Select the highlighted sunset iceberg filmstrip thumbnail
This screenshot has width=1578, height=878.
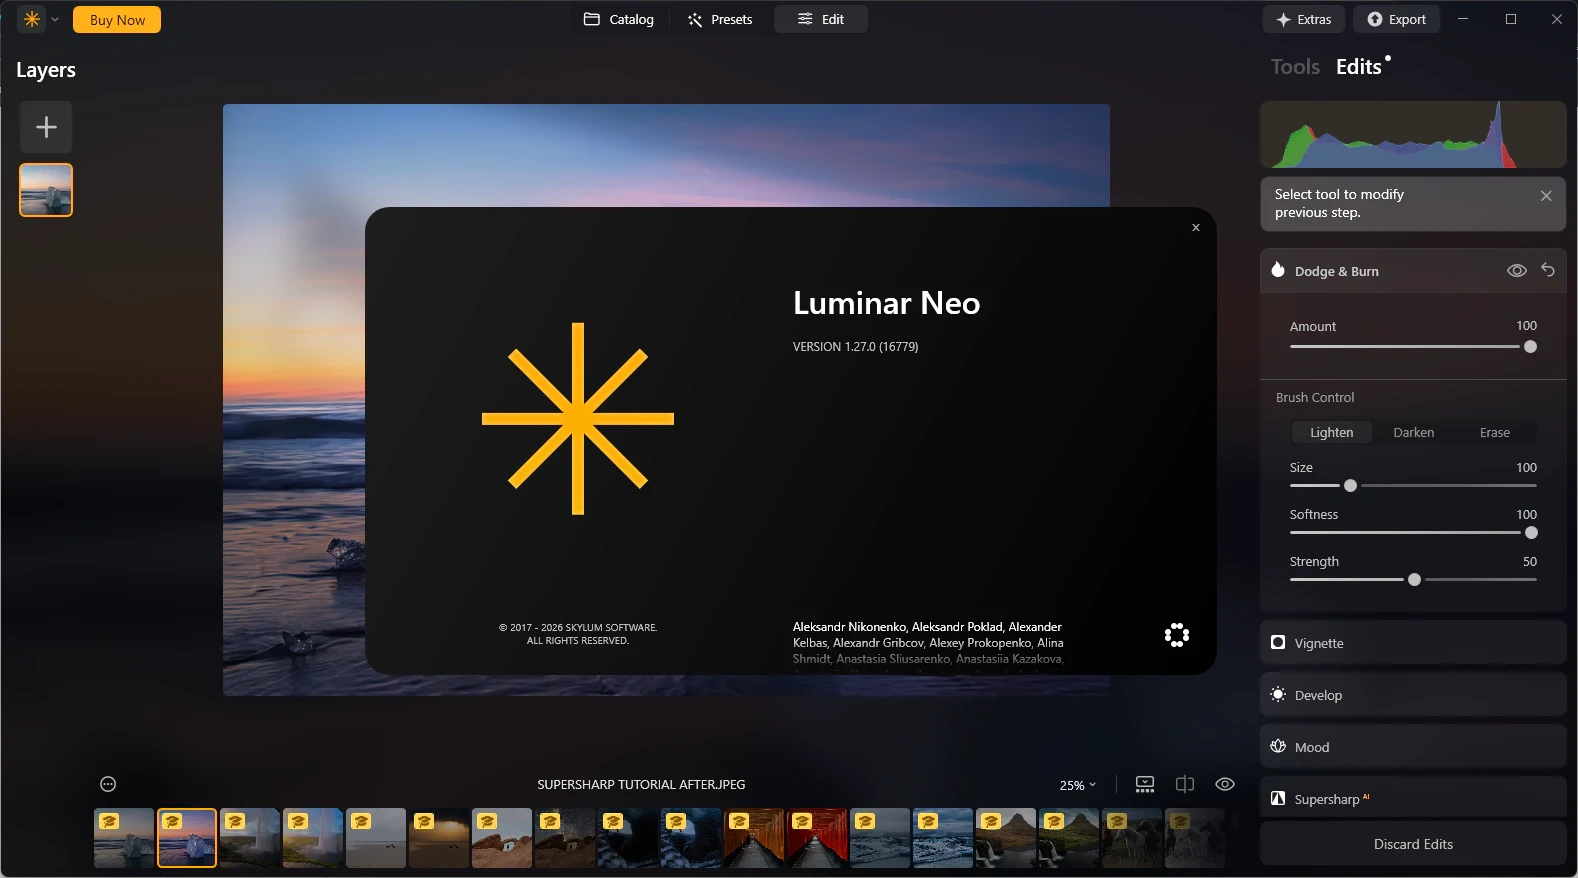[x=187, y=838]
